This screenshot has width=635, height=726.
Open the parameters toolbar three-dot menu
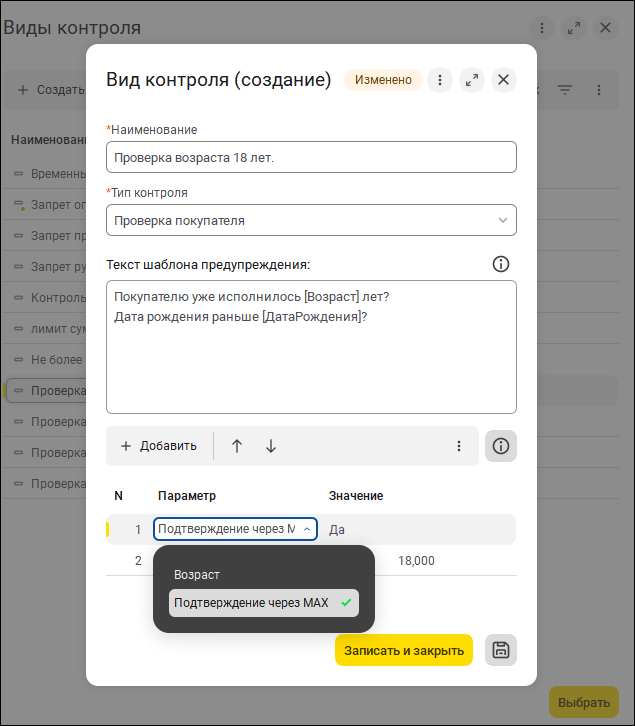click(459, 446)
